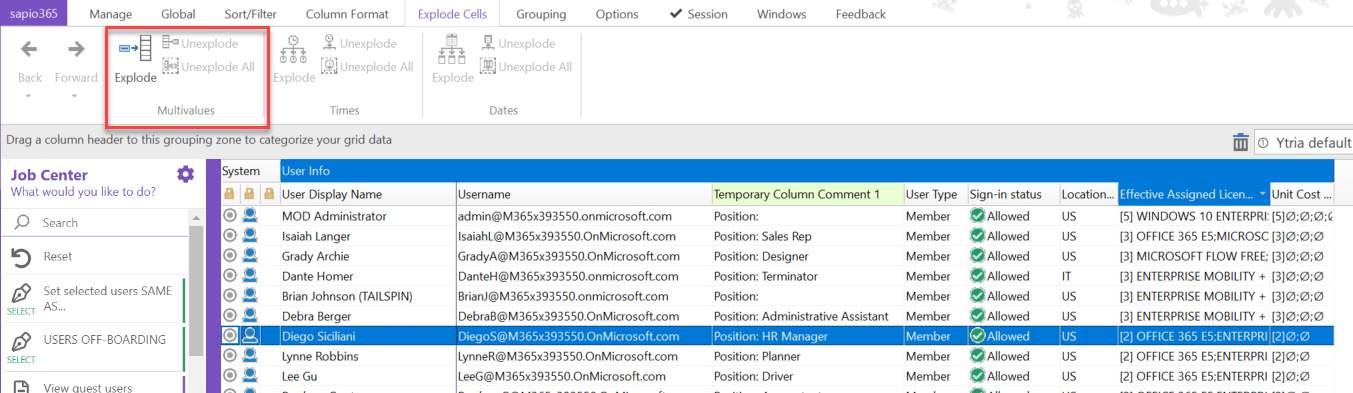Click the USERS OFF-BOARDING job icon

21,340
